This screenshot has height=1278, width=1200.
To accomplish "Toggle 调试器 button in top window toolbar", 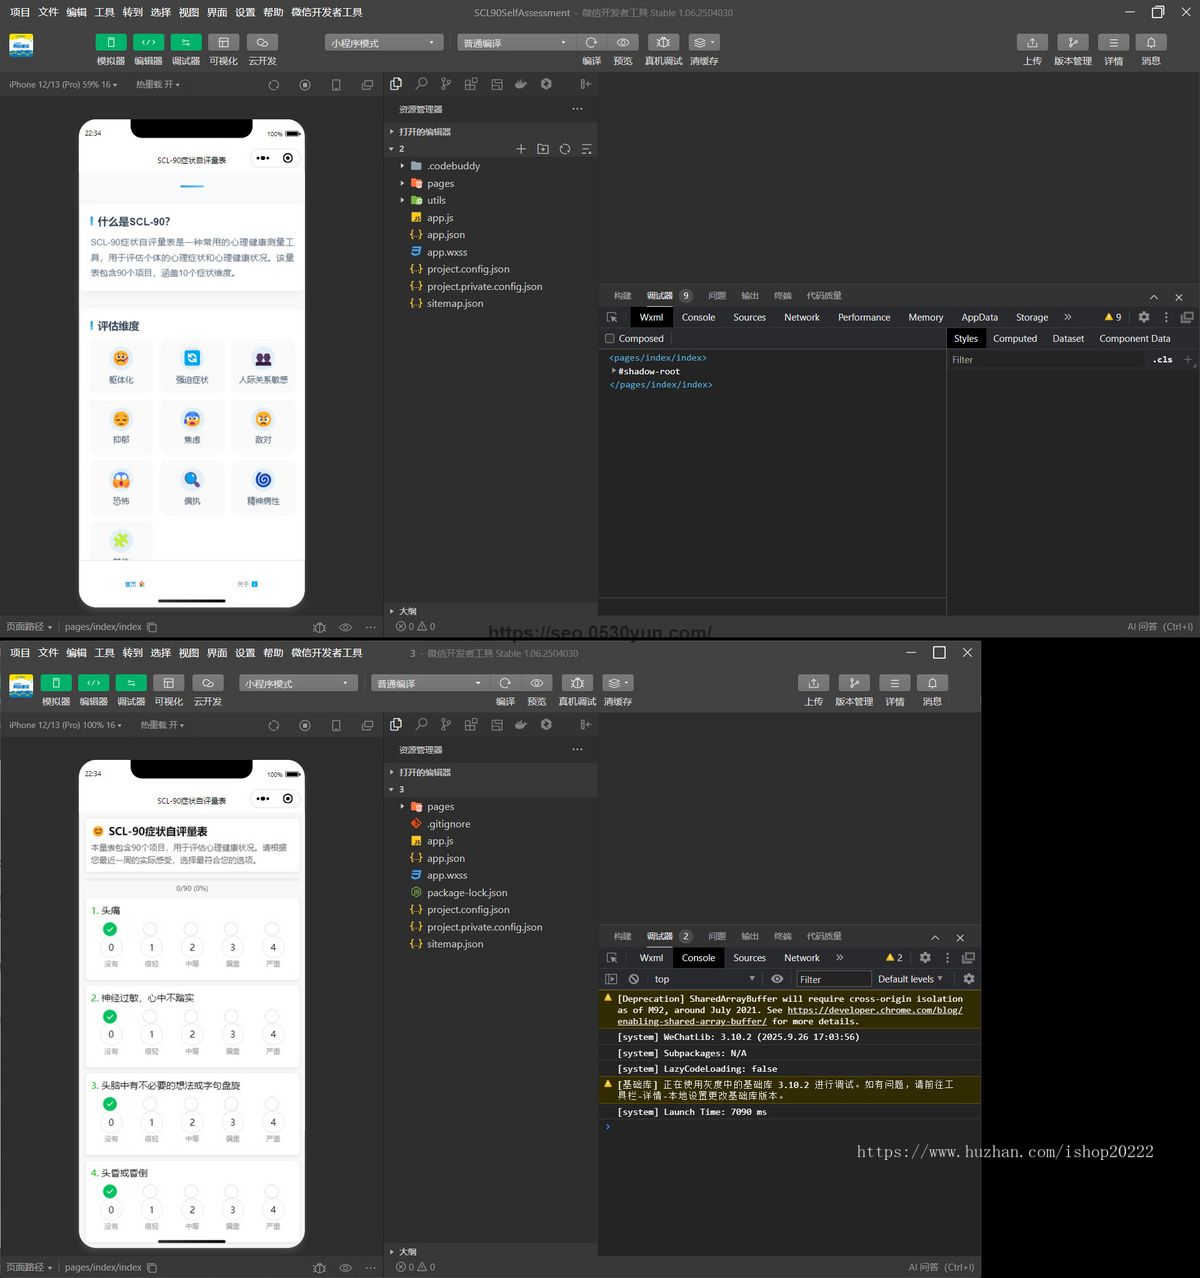I will [185, 43].
